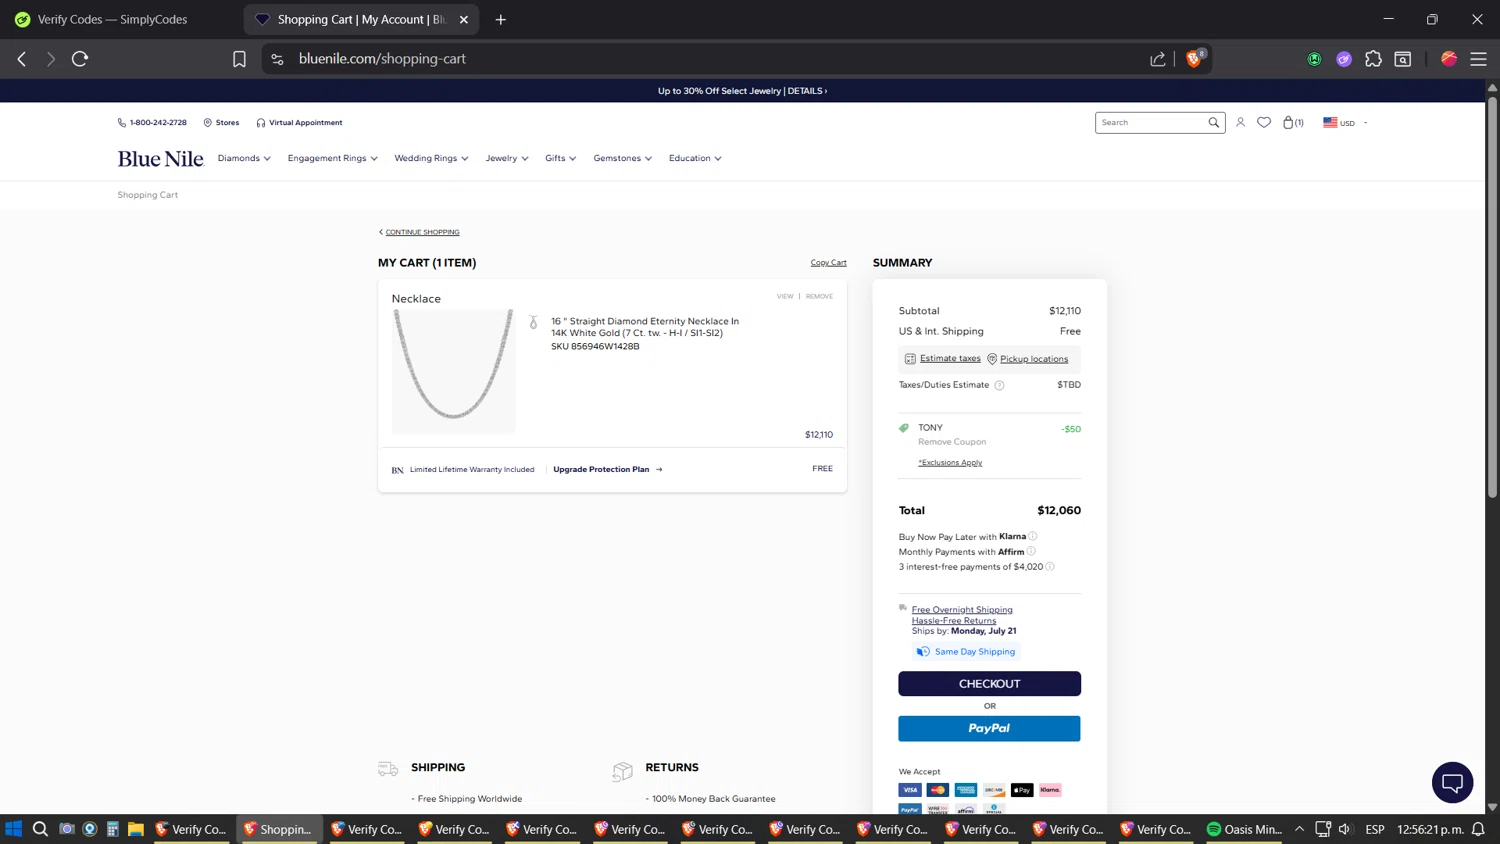Reload the page with refresh icon

point(80,59)
